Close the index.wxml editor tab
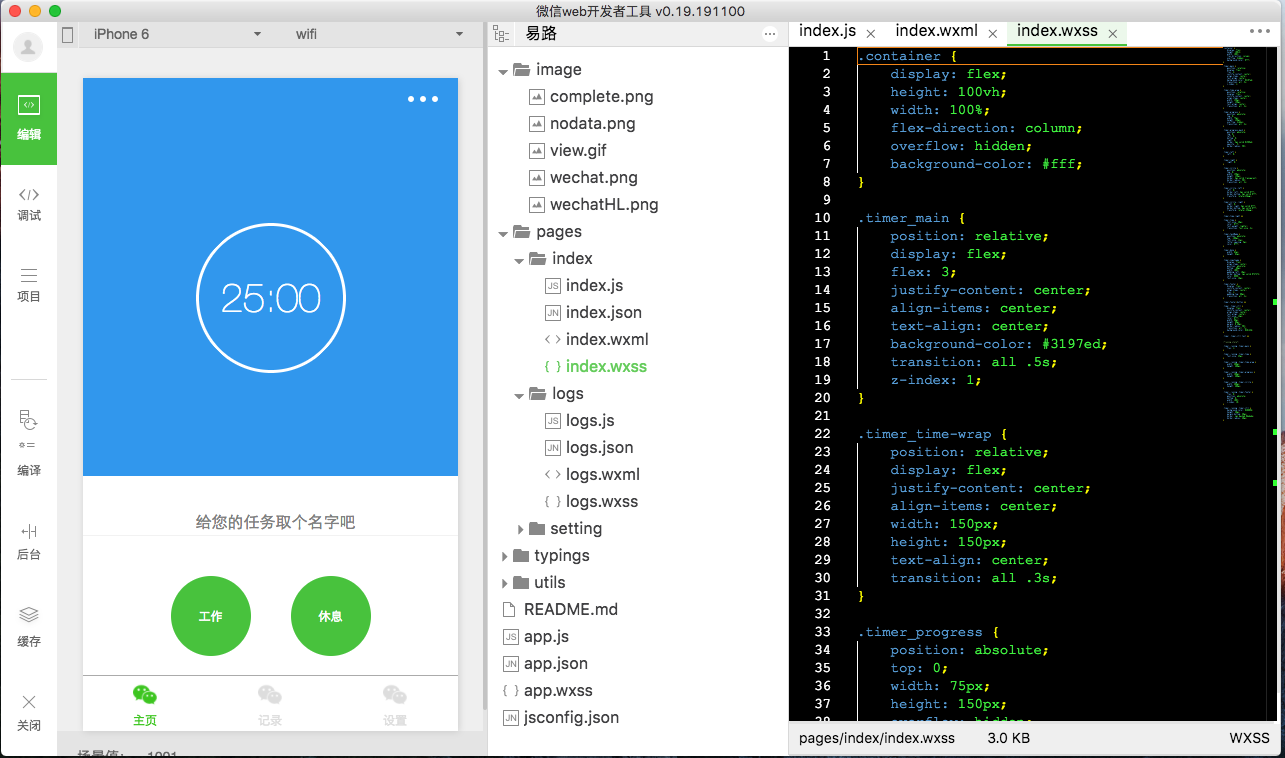Screen dimensions: 1285x758 coord(993,34)
